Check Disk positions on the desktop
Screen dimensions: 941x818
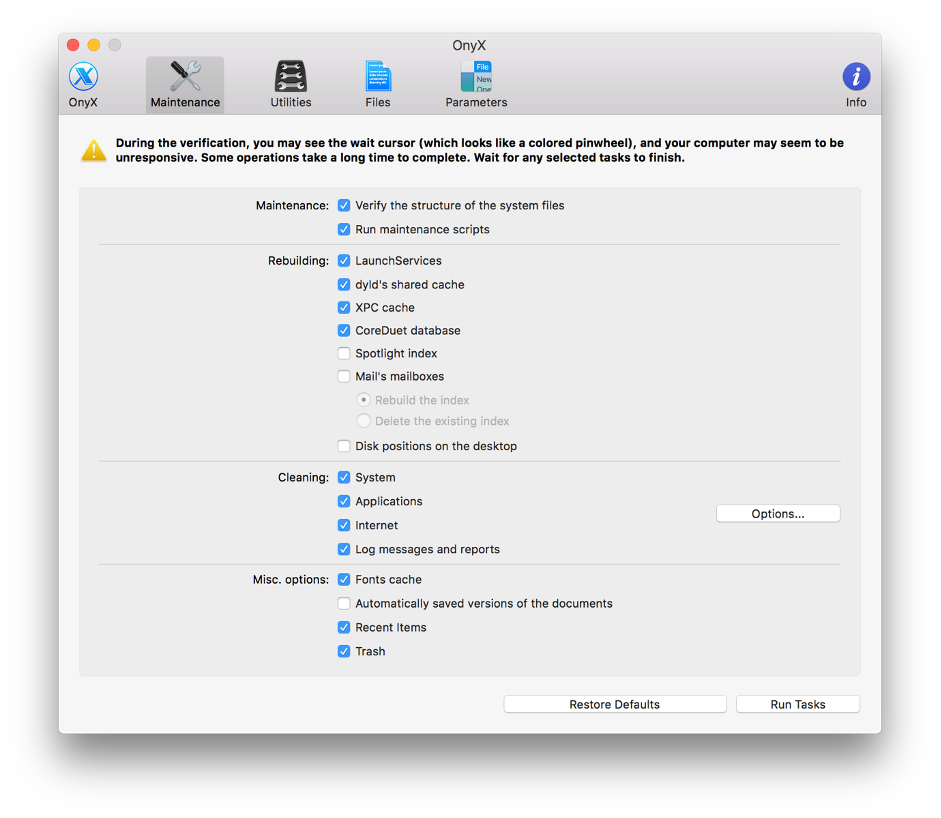(344, 447)
